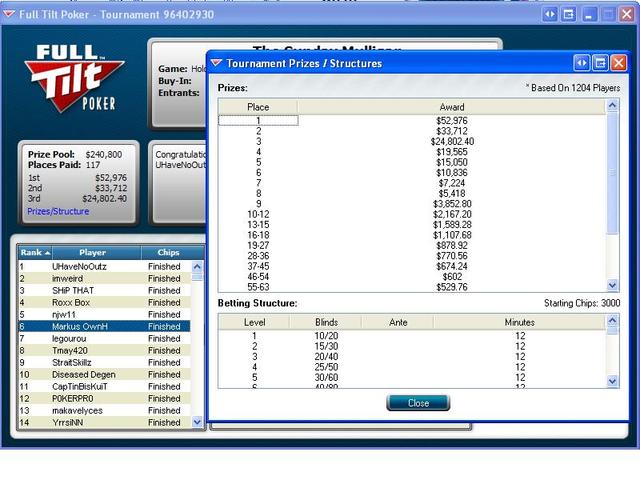Select player CapTinBisKuiT row

(x=104, y=387)
